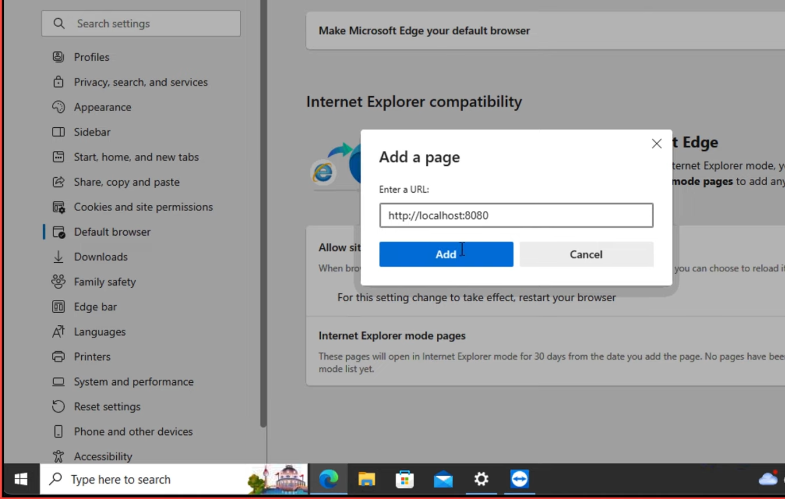Click the Phone and other devices icon
The width and height of the screenshot is (785, 499).
[x=59, y=431]
